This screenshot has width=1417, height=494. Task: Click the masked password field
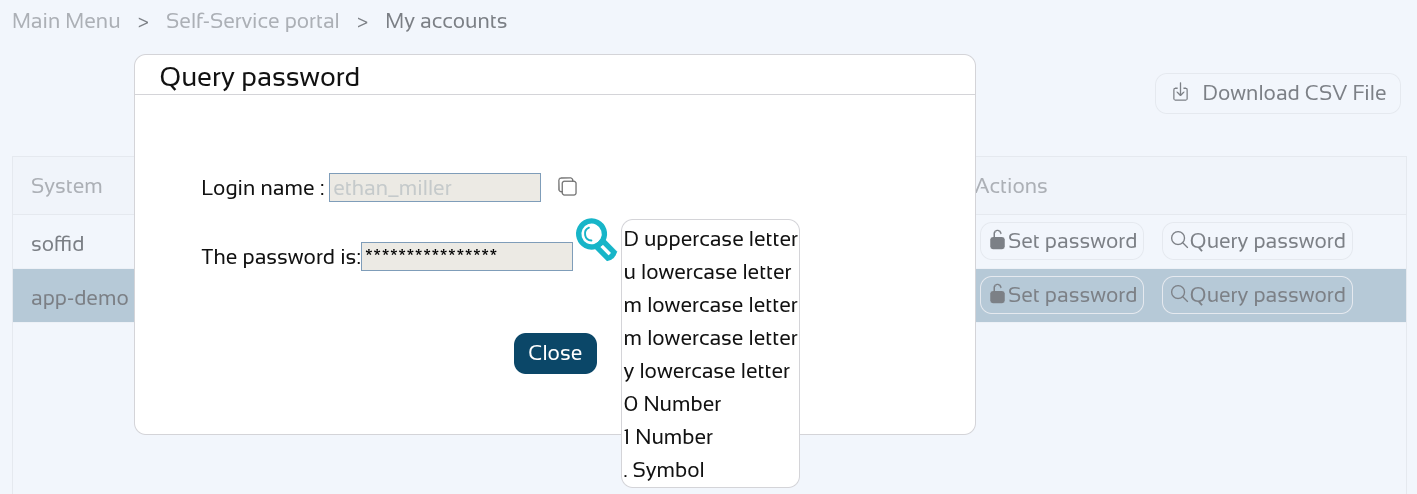pos(467,256)
